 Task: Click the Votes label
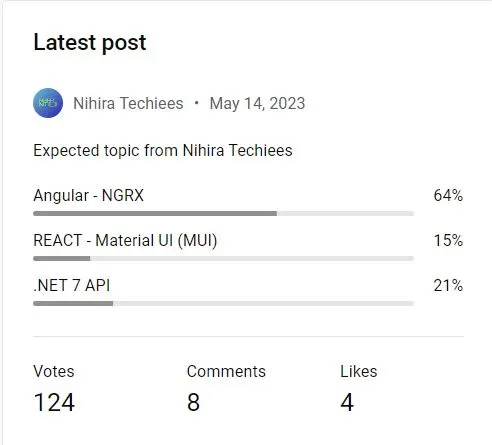pyautogui.click(x=54, y=371)
